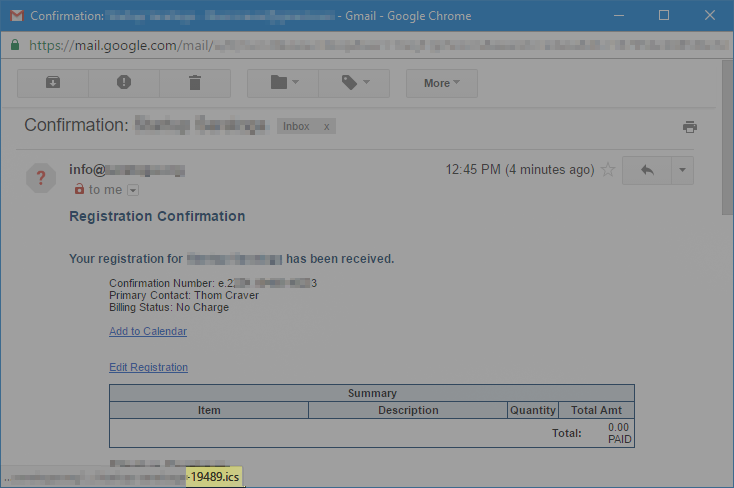The width and height of the screenshot is (734, 488).
Task: Click the reply arrow button
Action: pos(646,170)
